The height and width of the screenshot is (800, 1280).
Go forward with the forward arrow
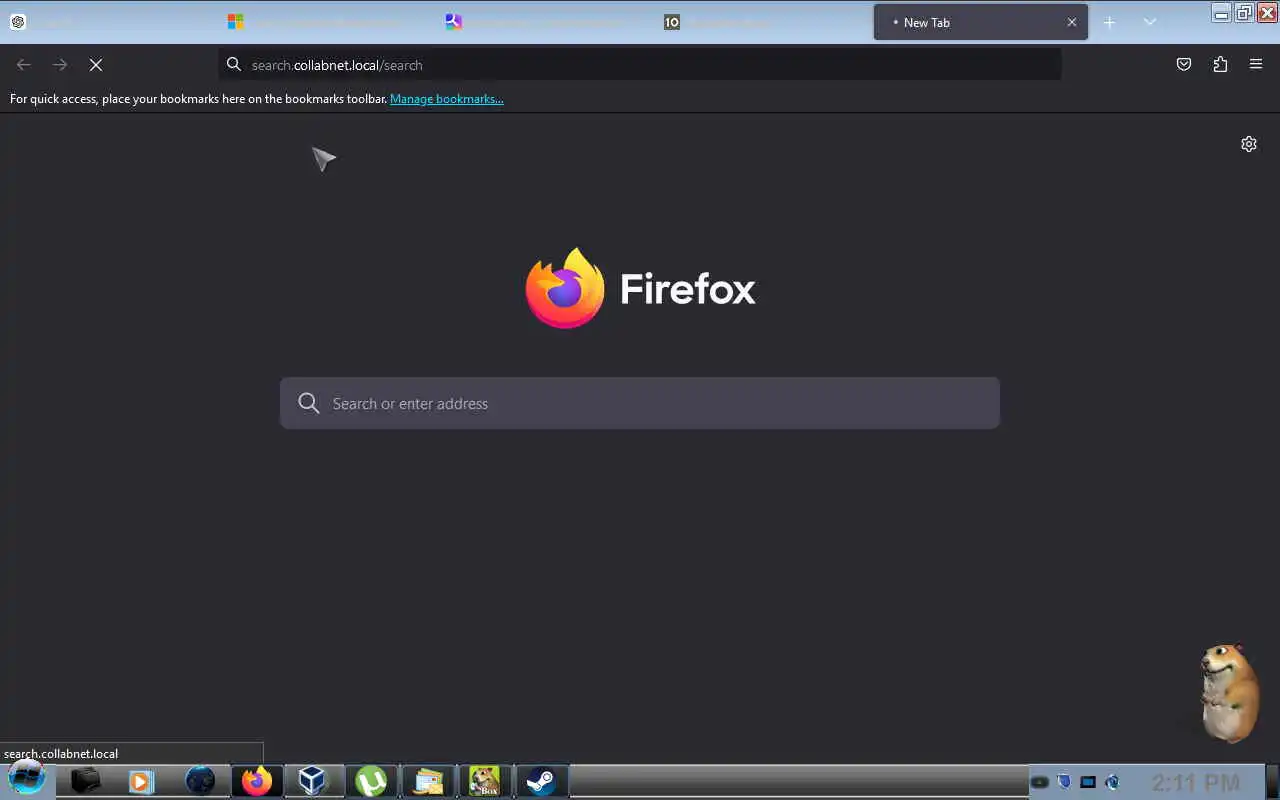[60, 64]
